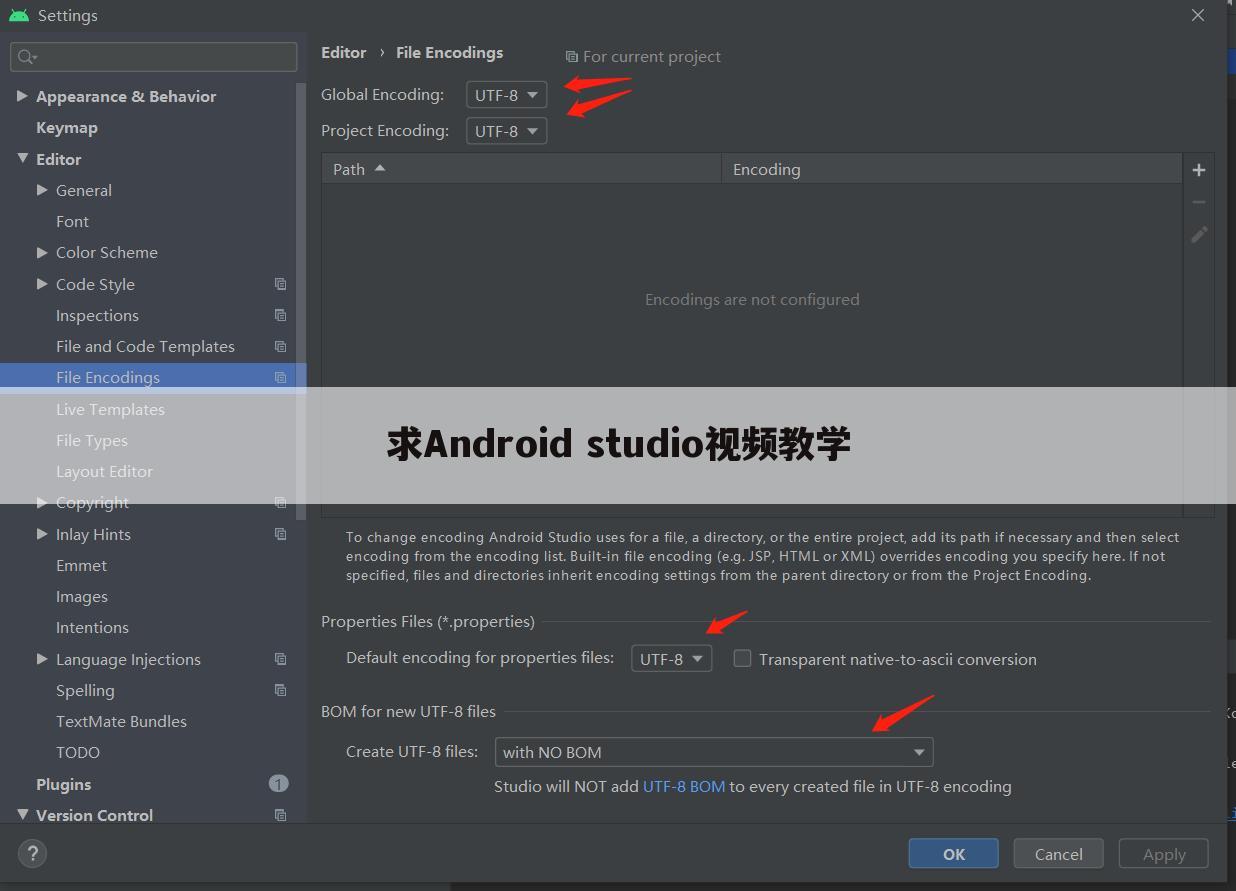Collapse the Editor section

click(22, 159)
